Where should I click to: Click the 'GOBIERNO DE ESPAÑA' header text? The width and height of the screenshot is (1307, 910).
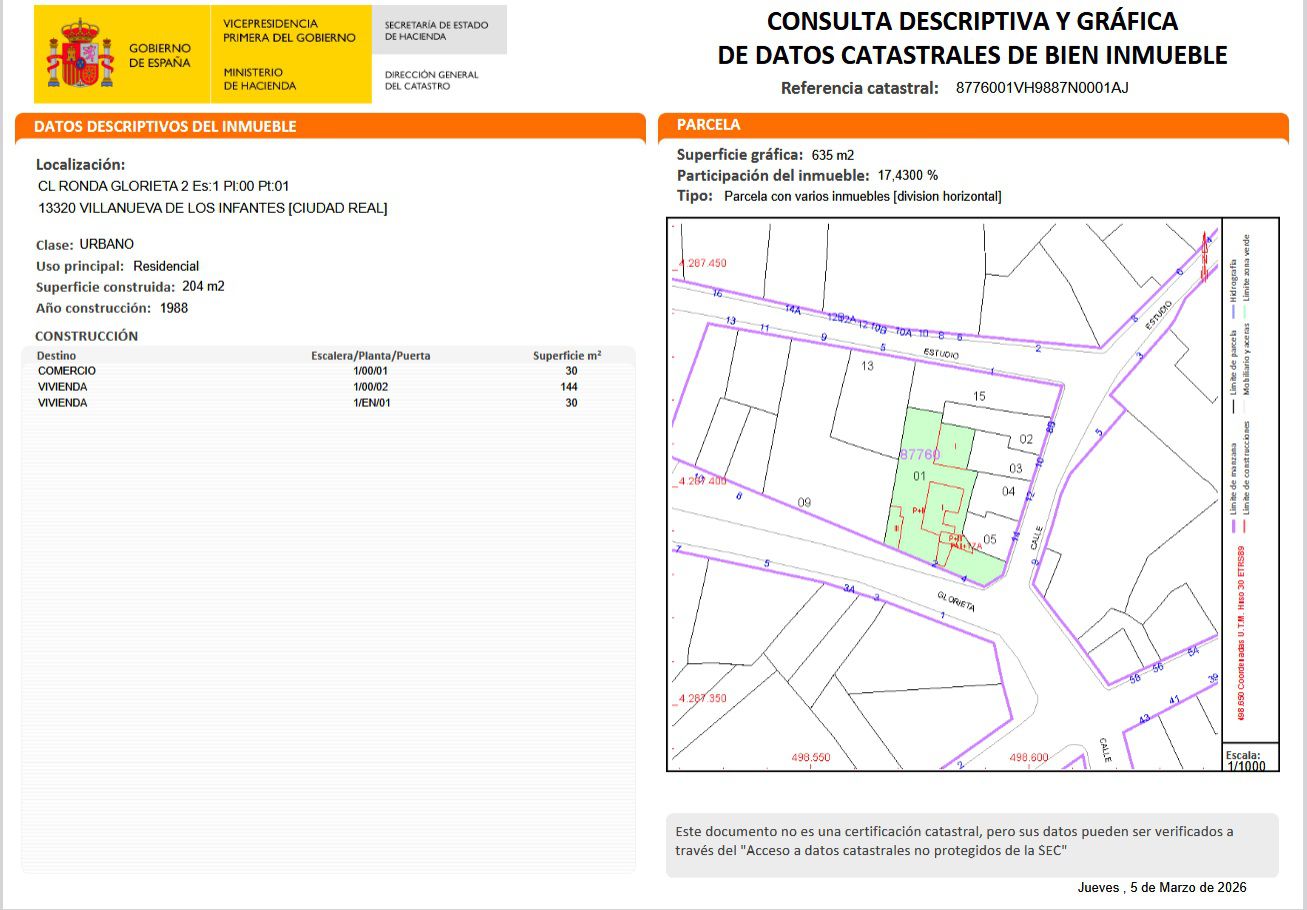pos(160,55)
